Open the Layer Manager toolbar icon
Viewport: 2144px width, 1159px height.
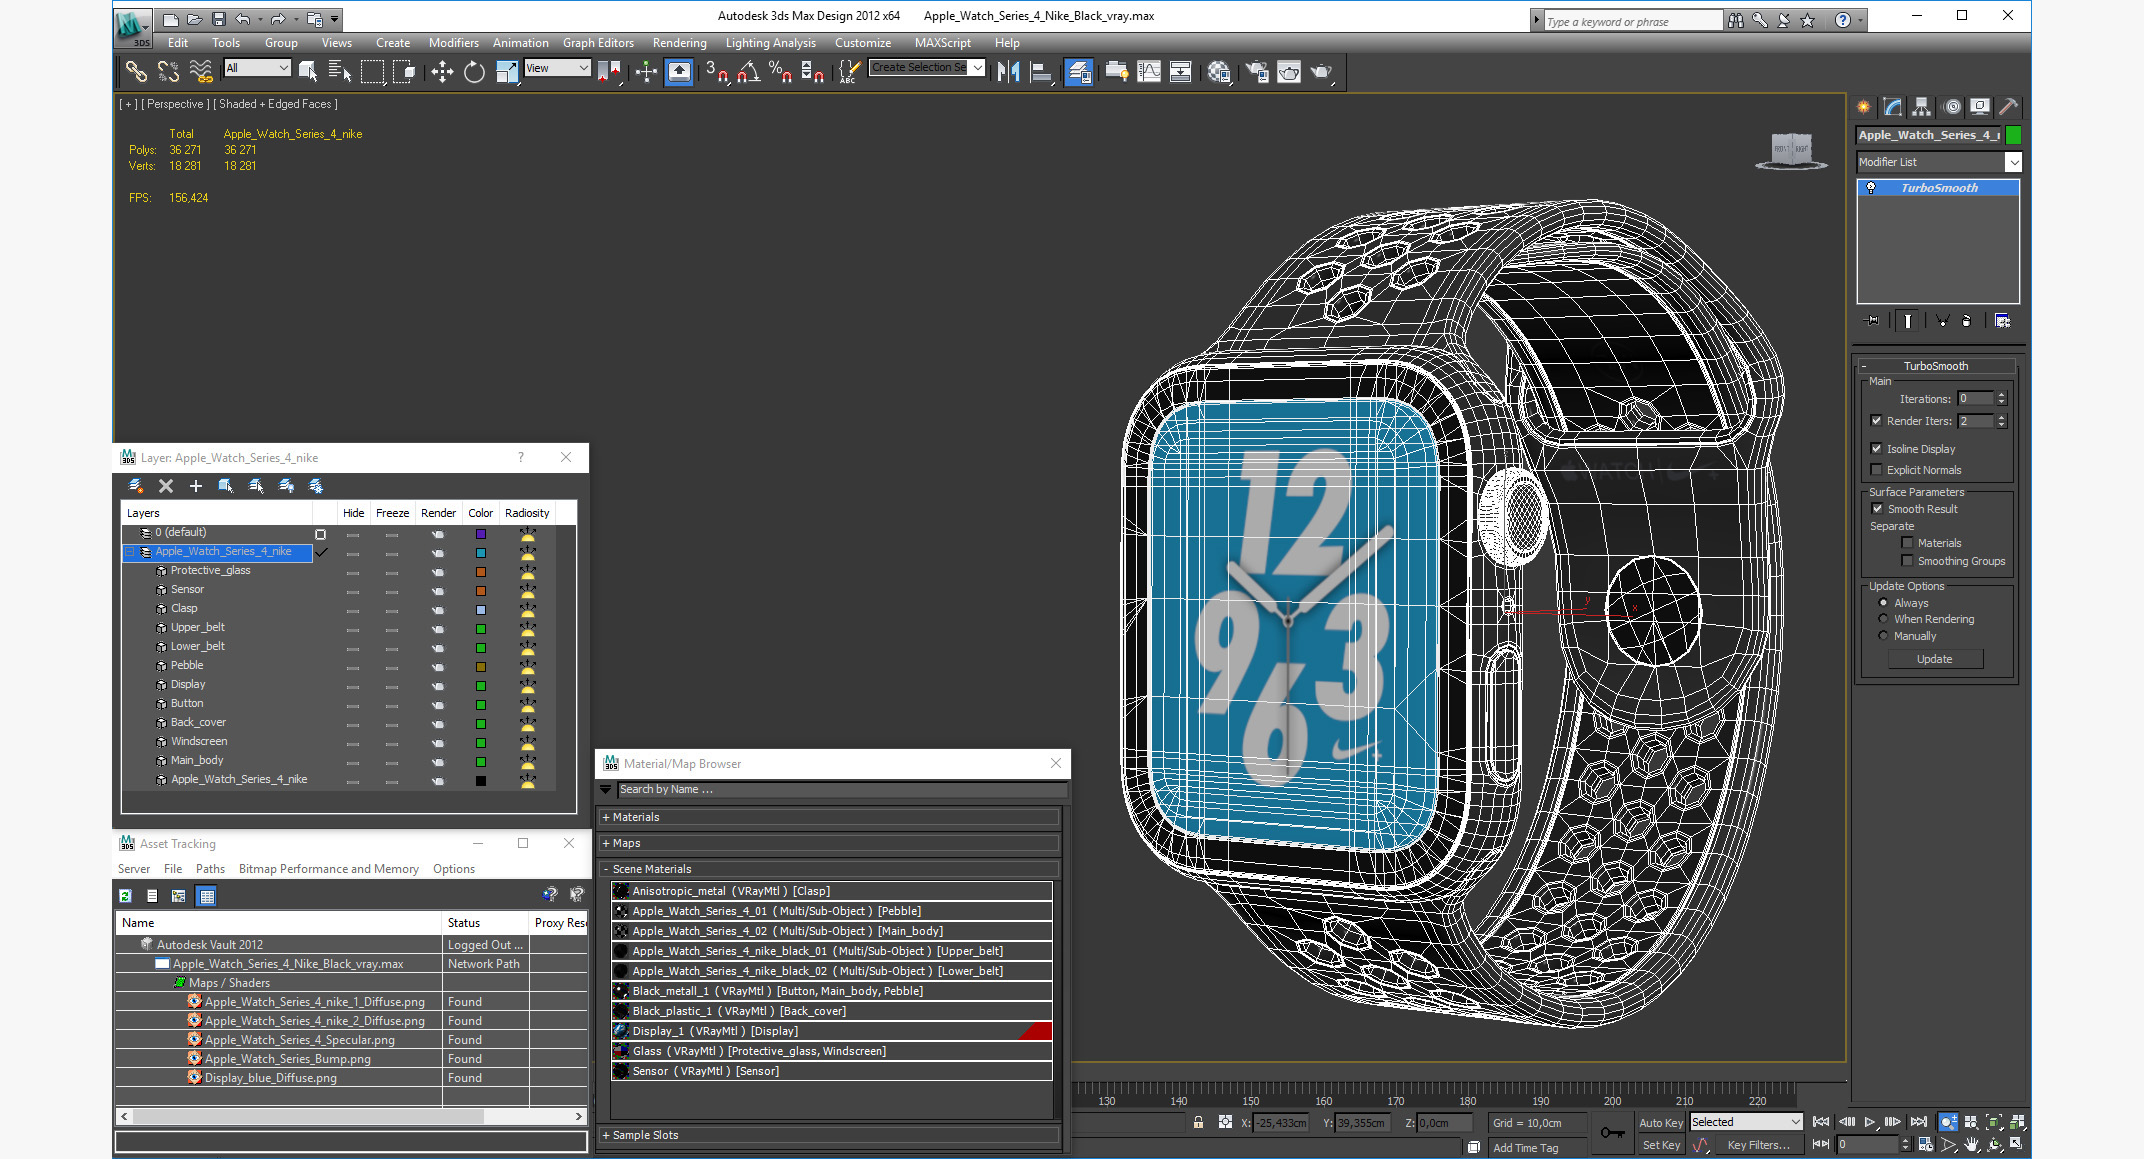[1078, 71]
